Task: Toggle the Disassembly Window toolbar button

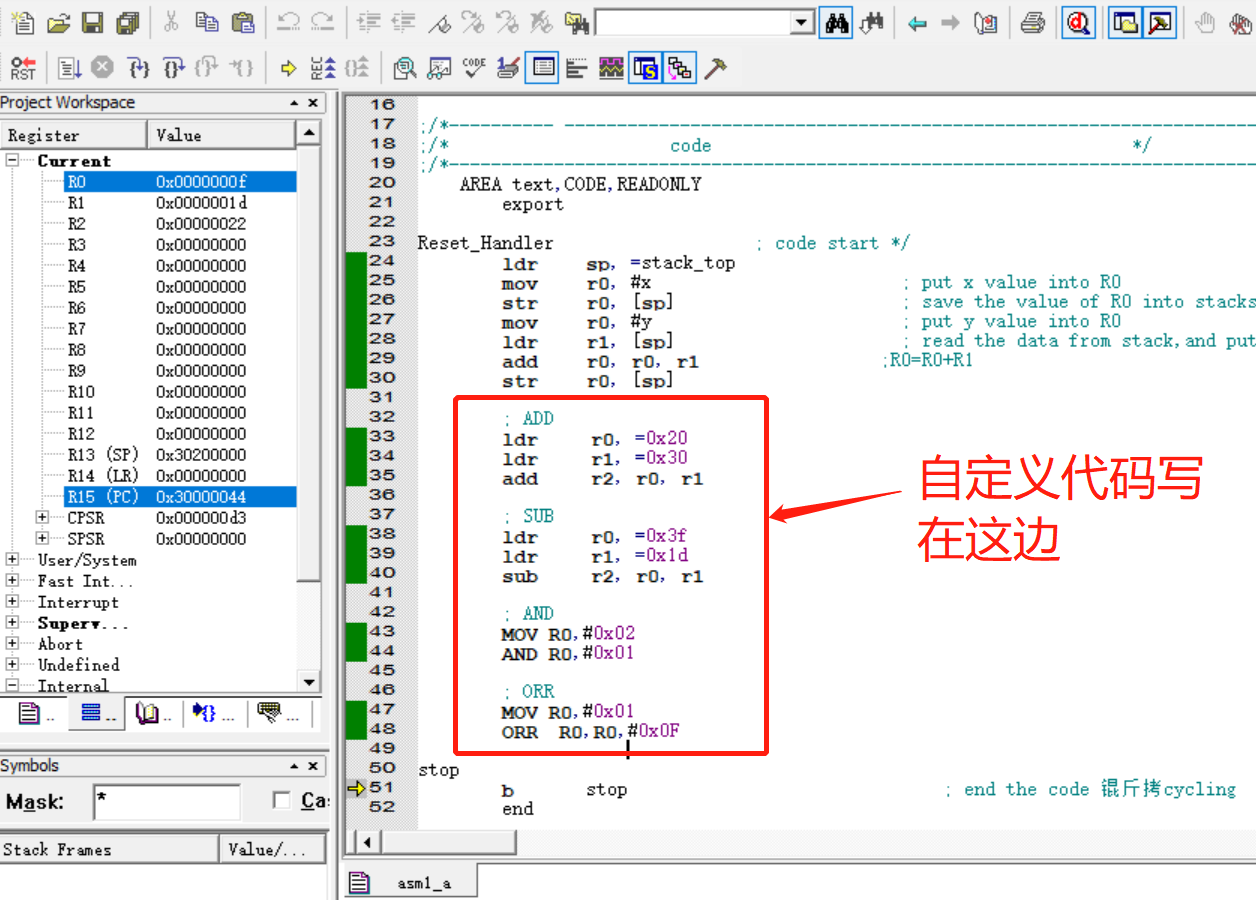Action: point(404,68)
